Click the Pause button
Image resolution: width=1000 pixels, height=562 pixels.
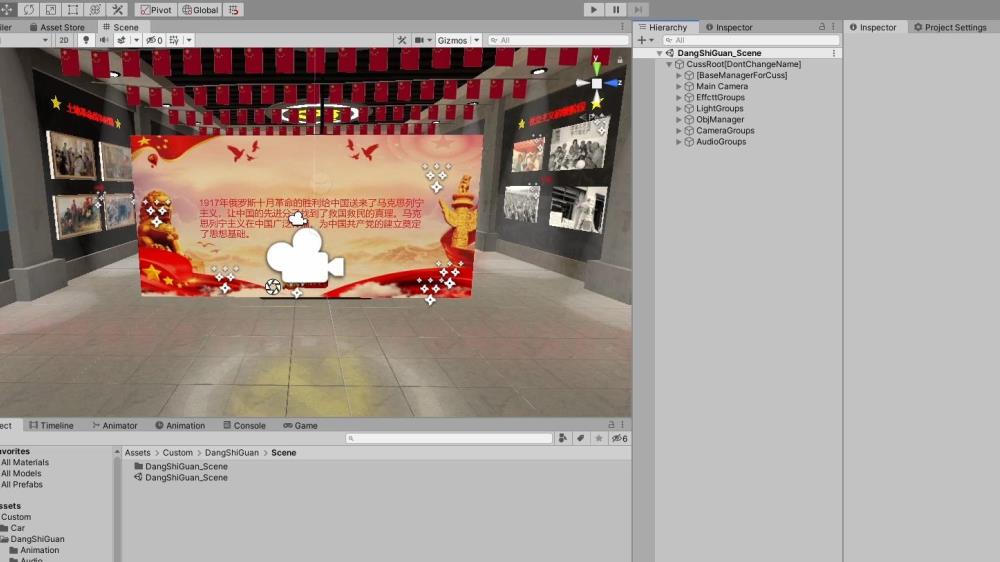click(x=616, y=10)
